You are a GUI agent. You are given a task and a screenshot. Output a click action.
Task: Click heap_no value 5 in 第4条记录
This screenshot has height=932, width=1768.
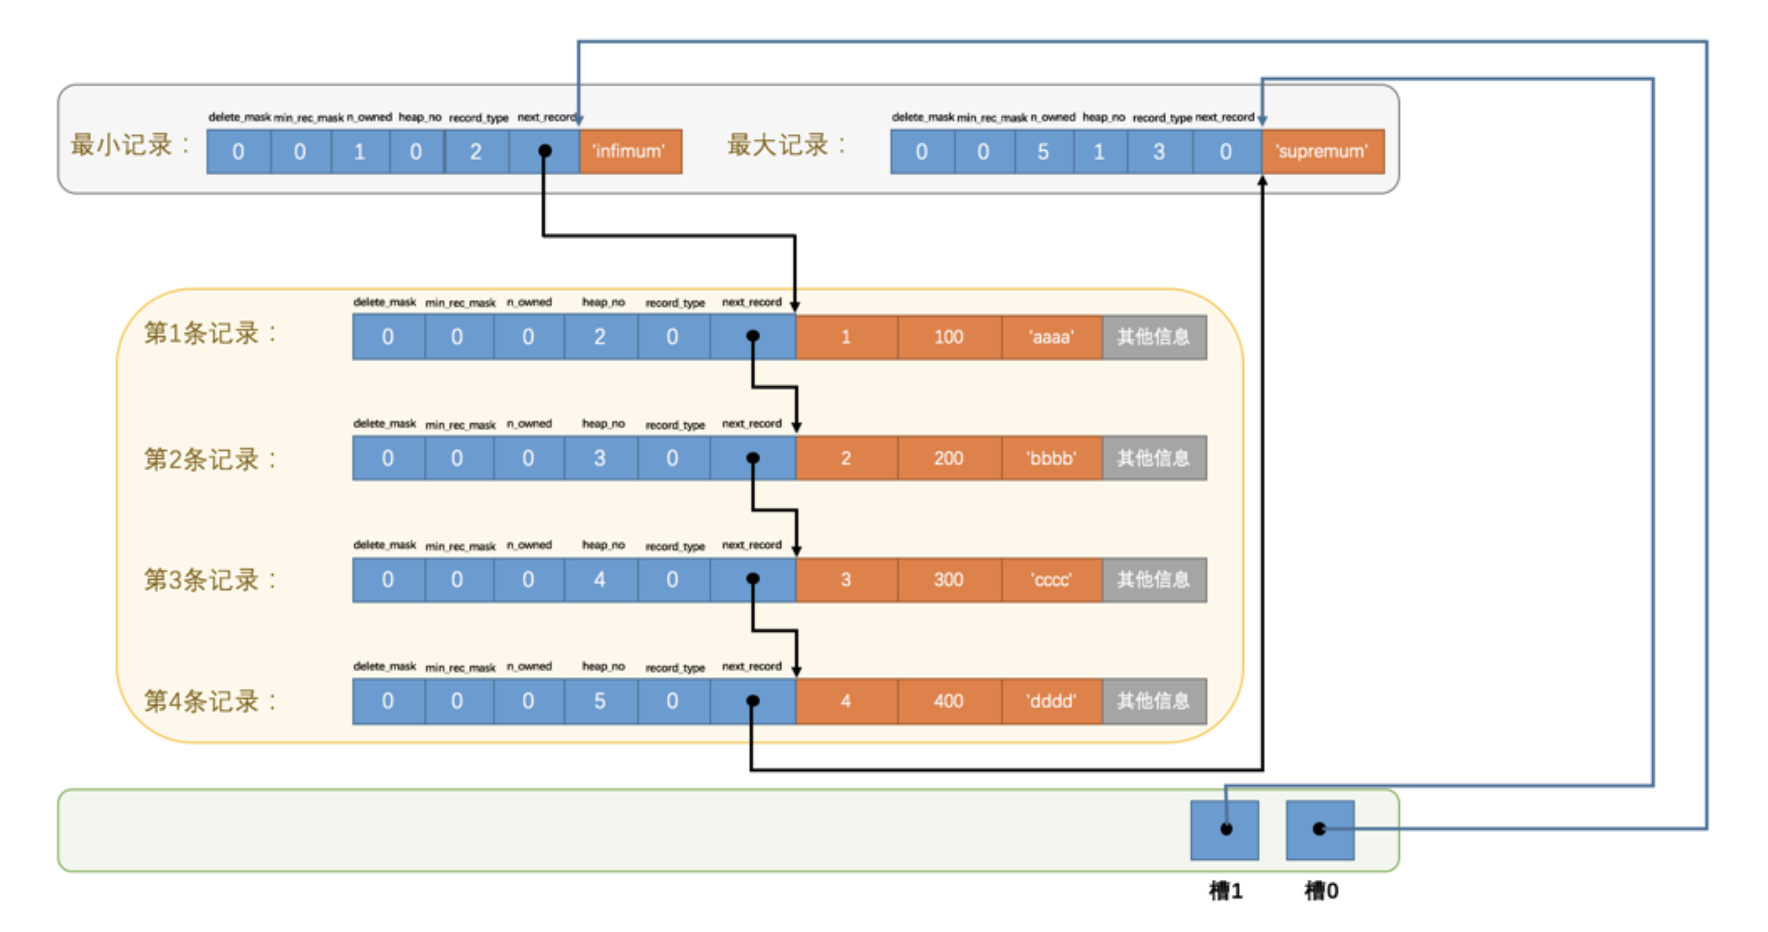(x=600, y=701)
